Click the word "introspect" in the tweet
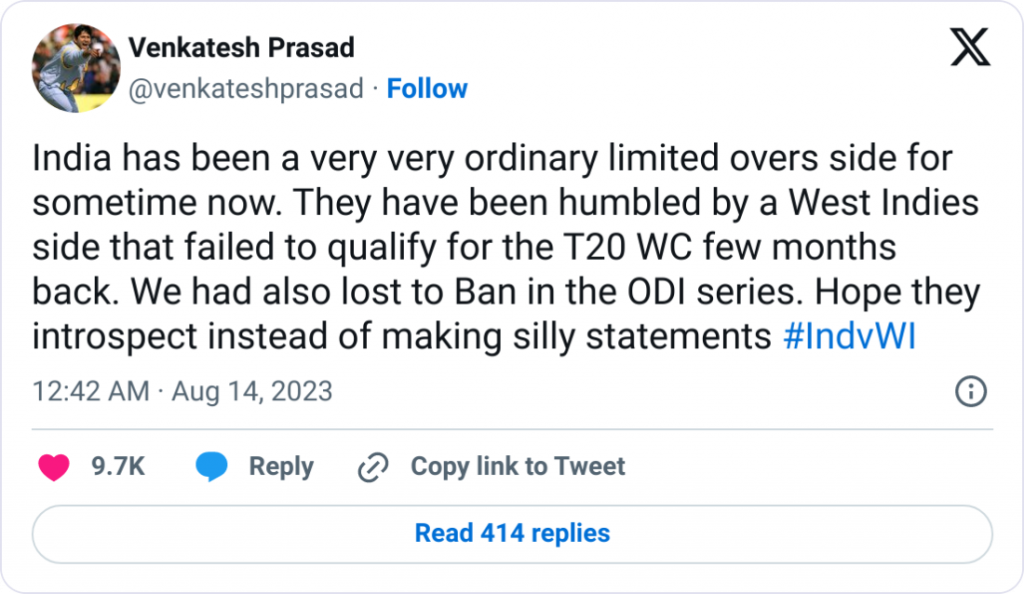The image size is (1024, 594). pos(114,337)
